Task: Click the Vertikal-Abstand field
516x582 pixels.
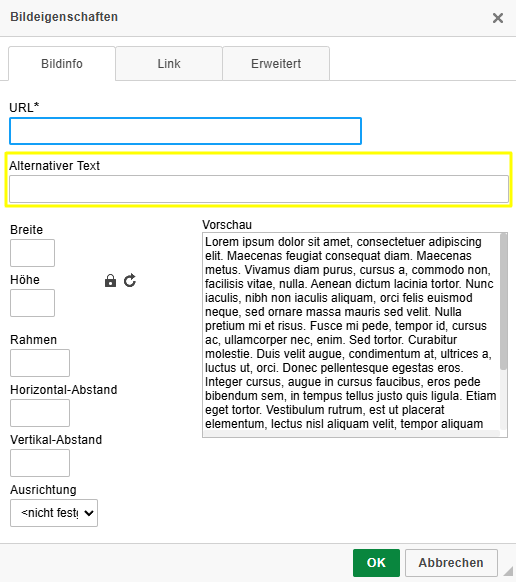Action: coord(40,463)
